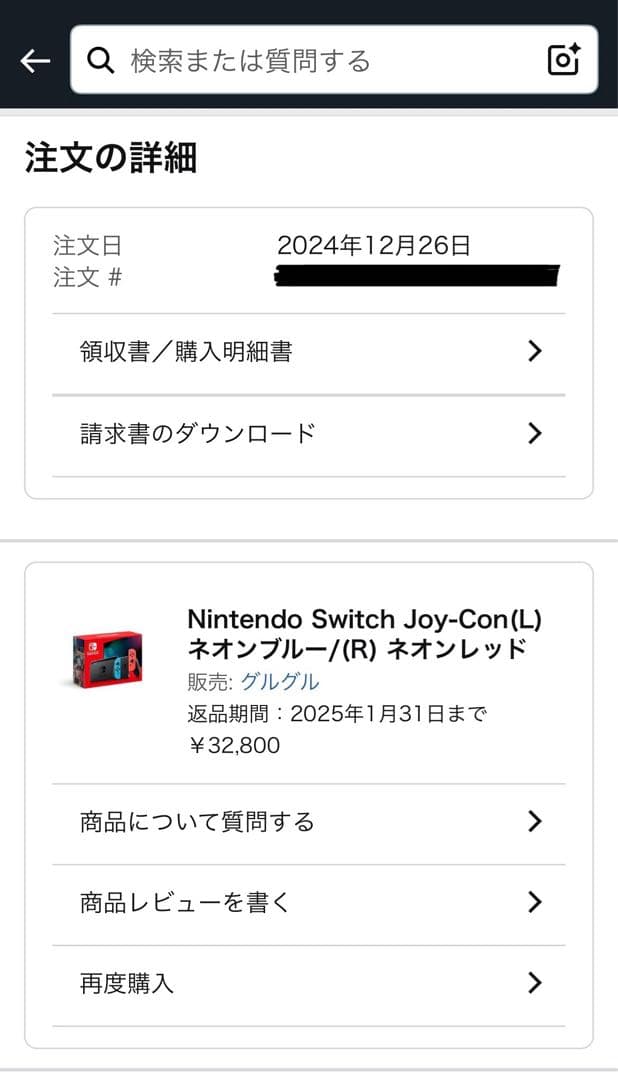The height and width of the screenshot is (1080, 618).
Task: Open the camera search icon
Action: [562, 59]
